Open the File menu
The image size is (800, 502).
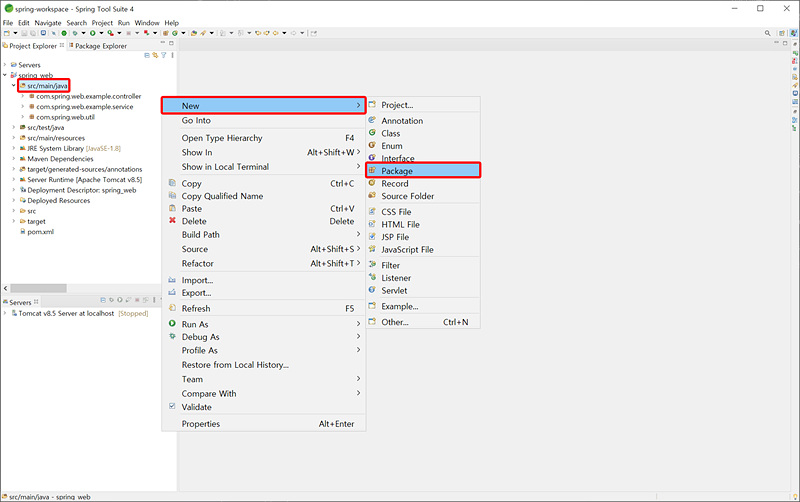(8, 23)
